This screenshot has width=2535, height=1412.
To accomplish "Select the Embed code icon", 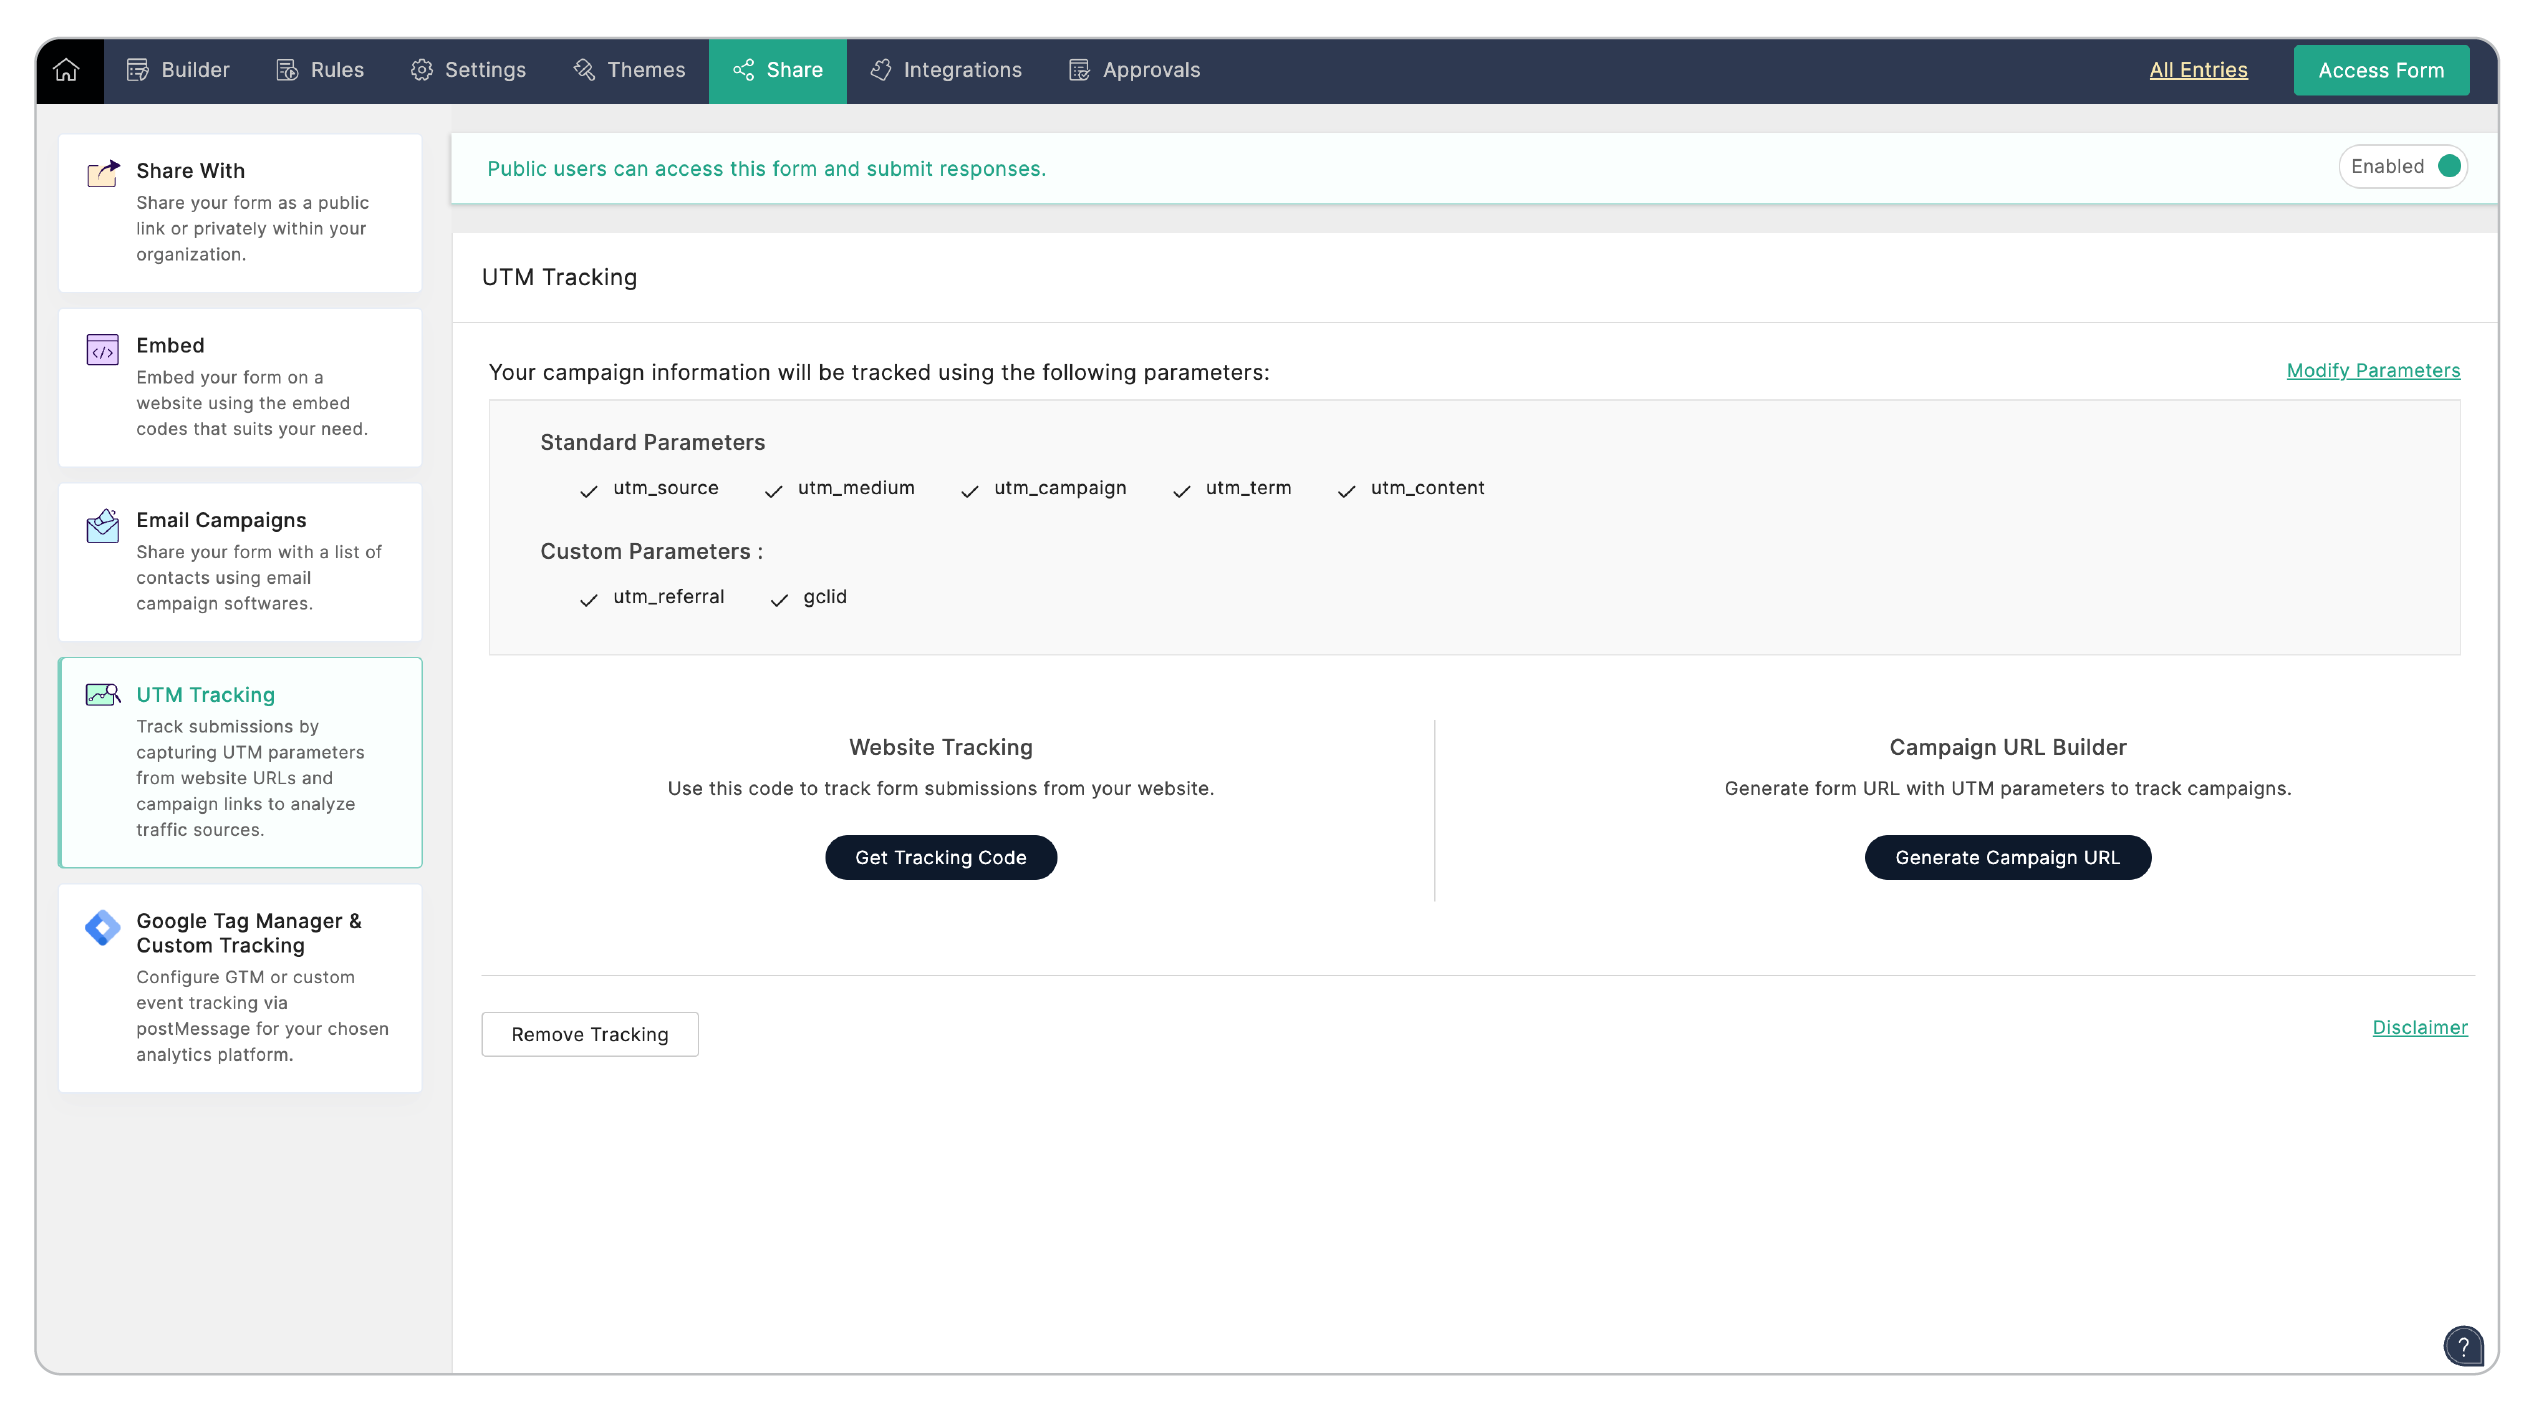I will (103, 349).
